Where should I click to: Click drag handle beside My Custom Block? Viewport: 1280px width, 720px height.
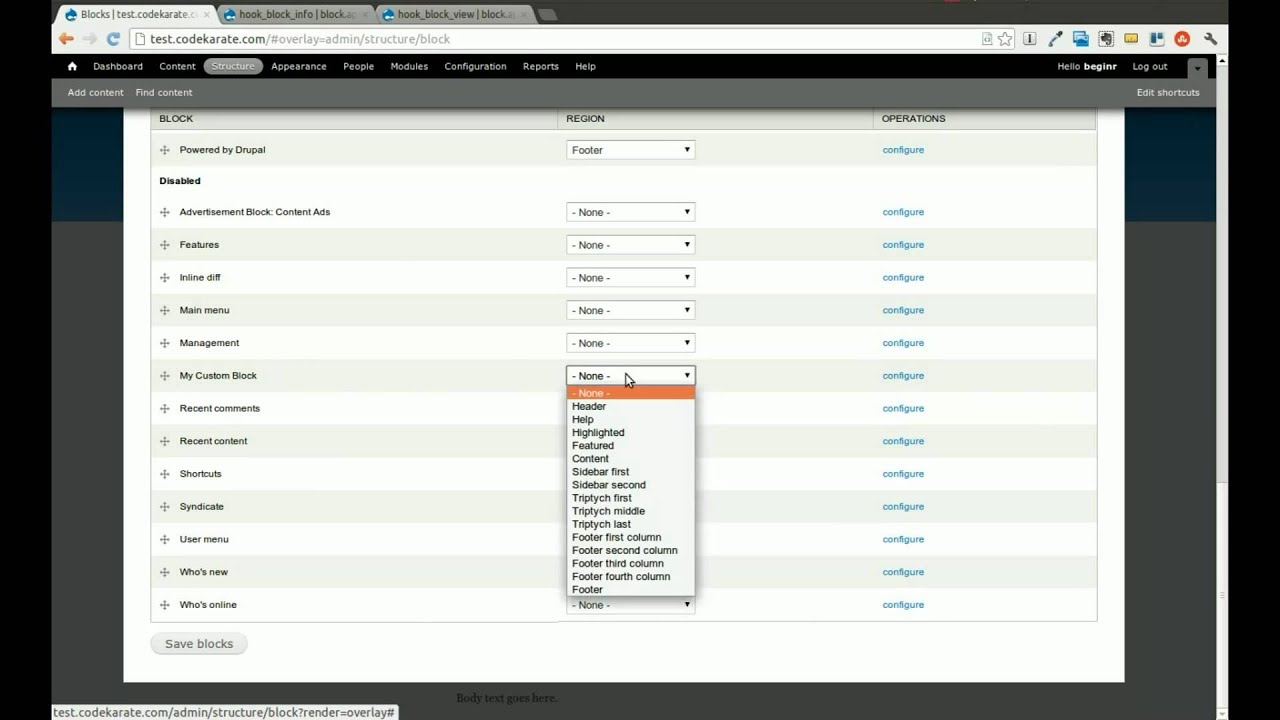coord(165,376)
